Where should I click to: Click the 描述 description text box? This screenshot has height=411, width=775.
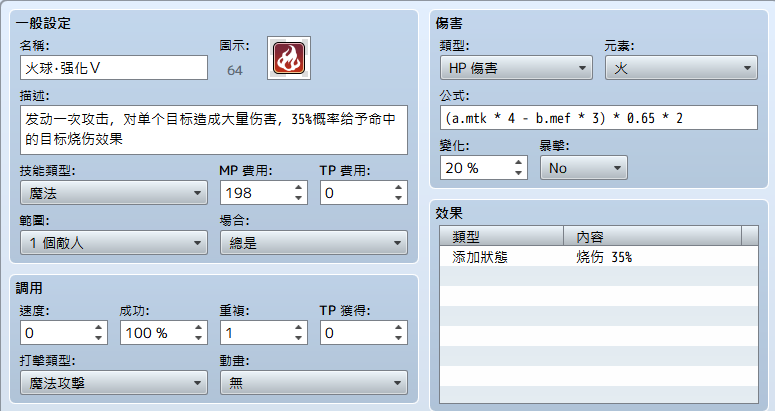pos(214,130)
